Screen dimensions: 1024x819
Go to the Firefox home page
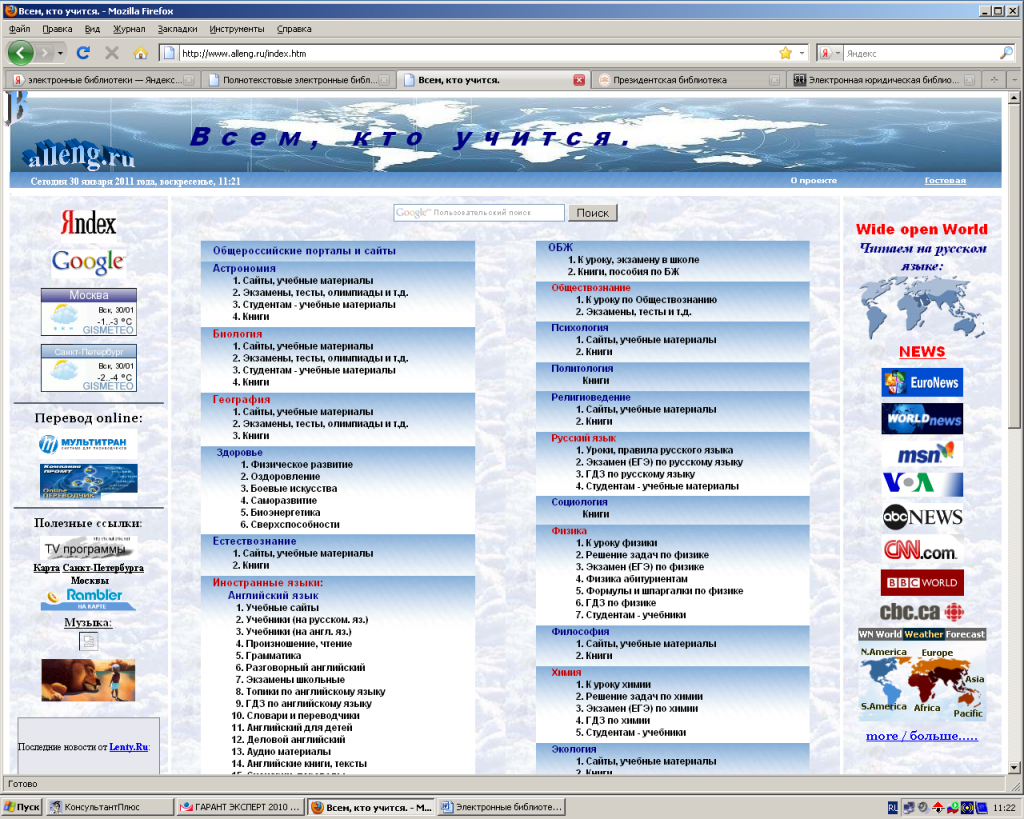(x=140, y=53)
